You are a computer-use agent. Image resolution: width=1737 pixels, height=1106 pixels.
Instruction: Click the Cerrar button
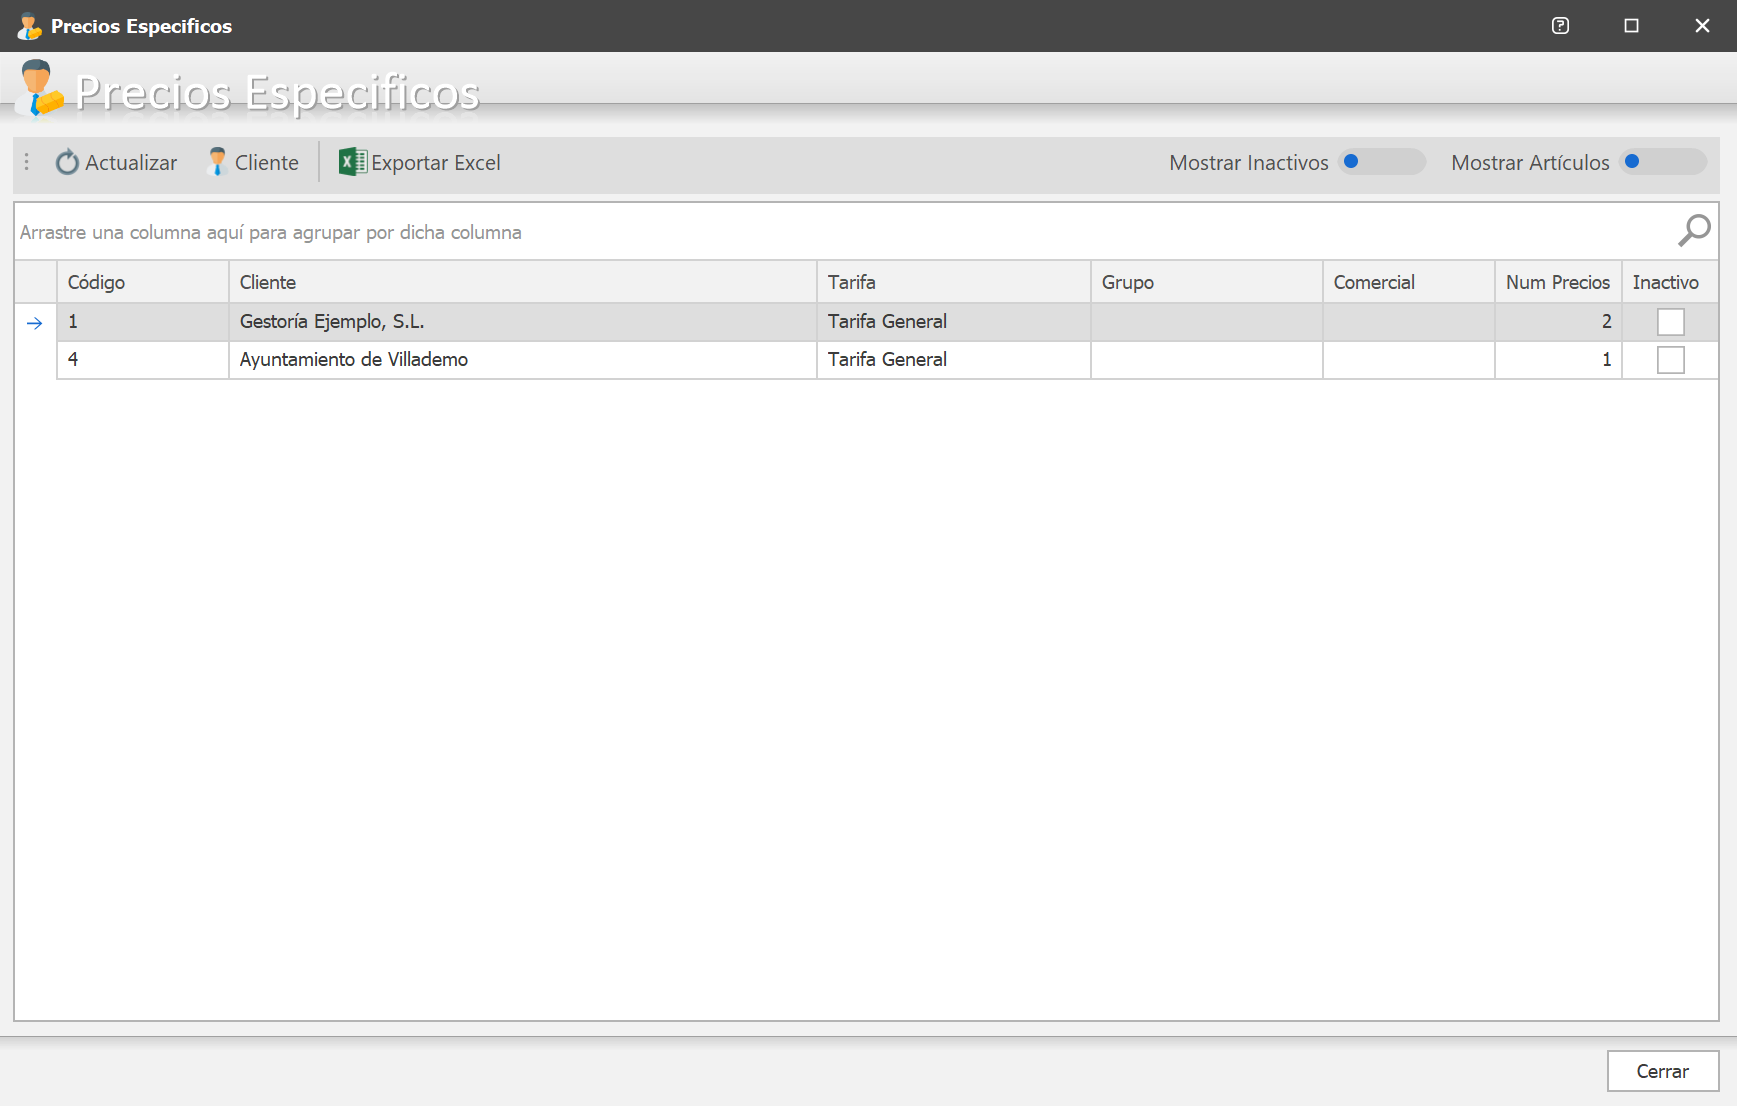[x=1663, y=1071]
